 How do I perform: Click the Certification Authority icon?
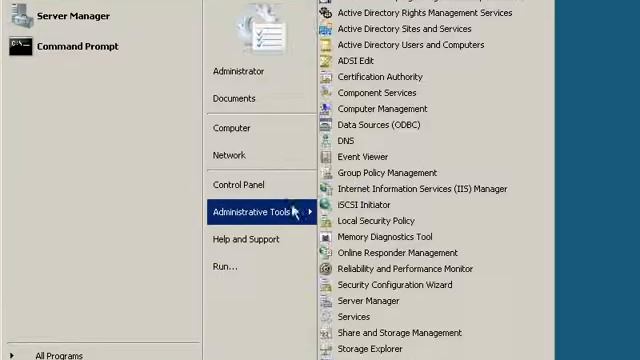(x=326, y=77)
